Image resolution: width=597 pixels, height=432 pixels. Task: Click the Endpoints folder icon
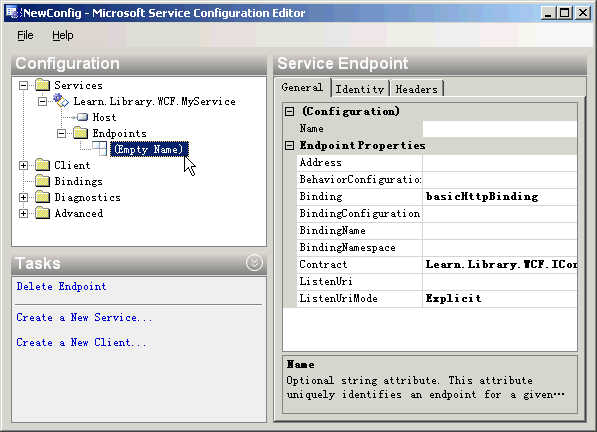click(x=81, y=133)
